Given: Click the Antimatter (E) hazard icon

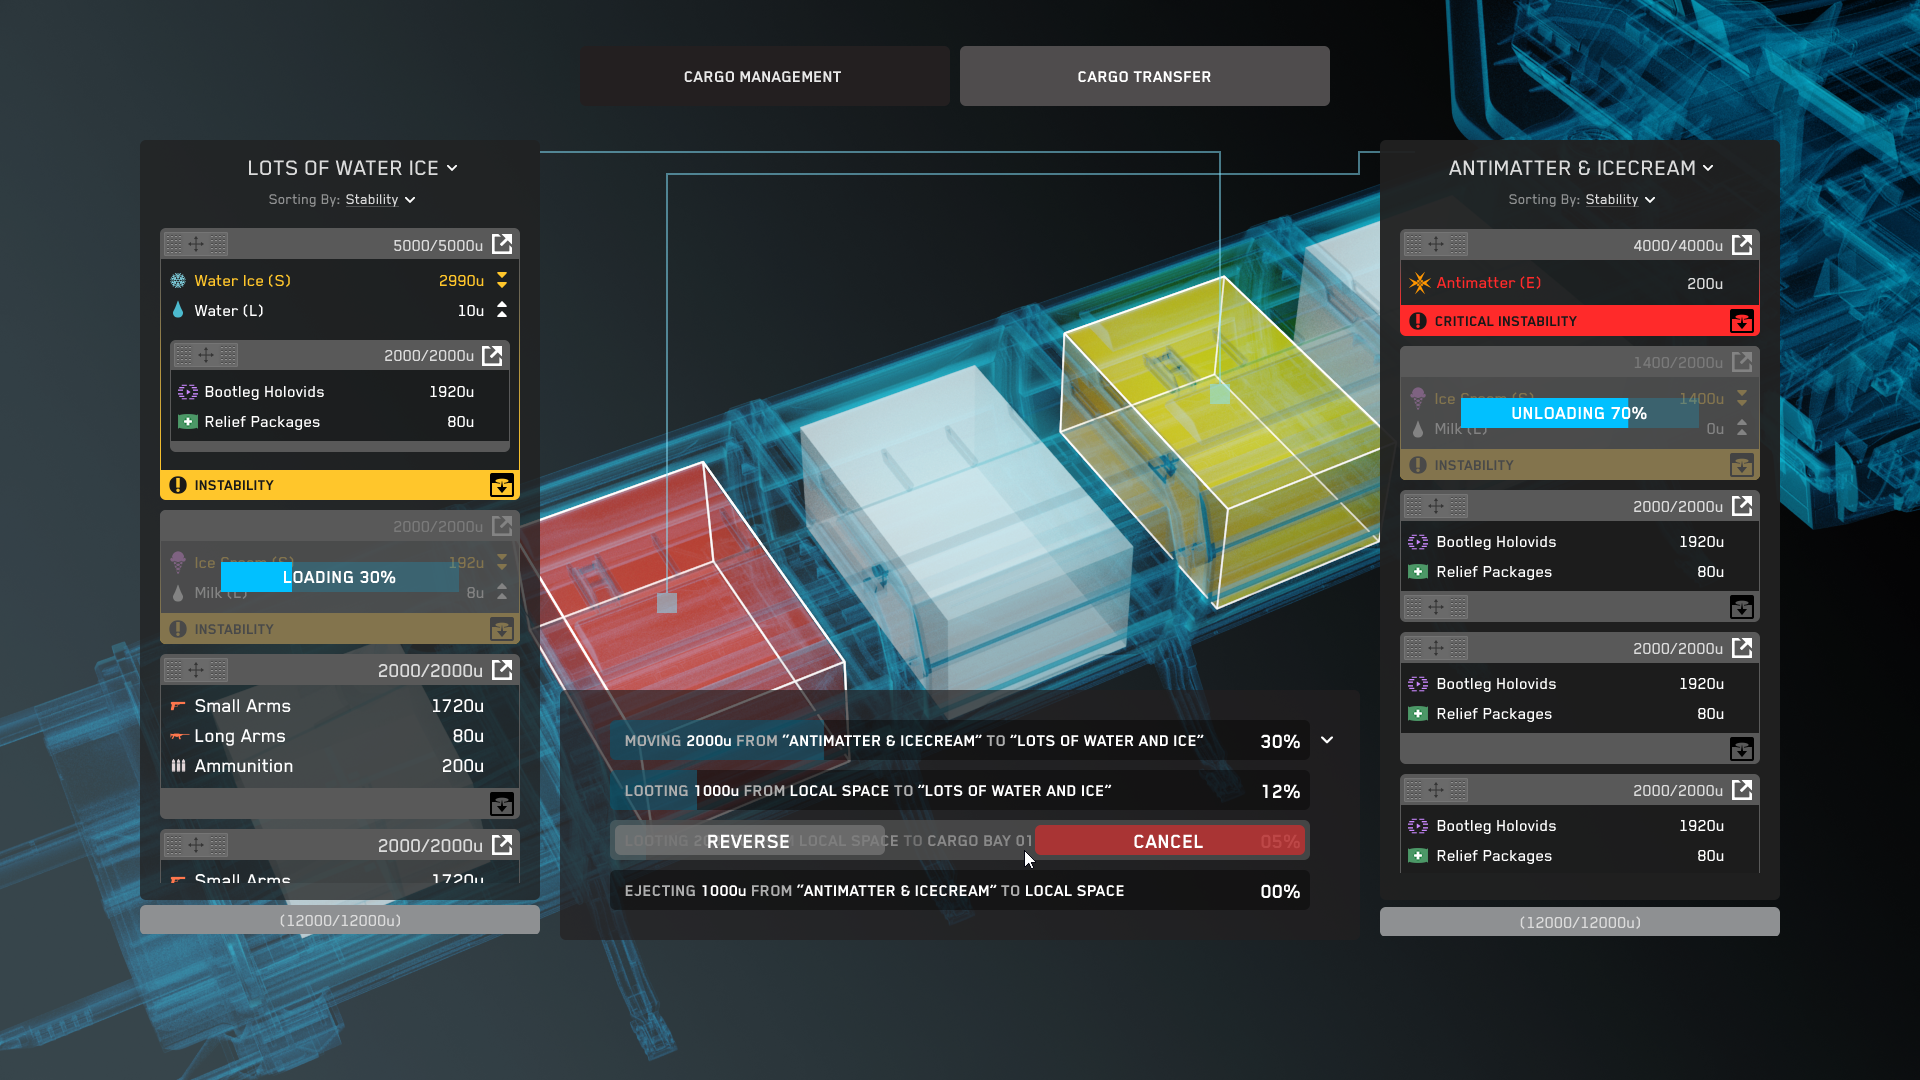Looking at the screenshot, I should pos(1419,283).
